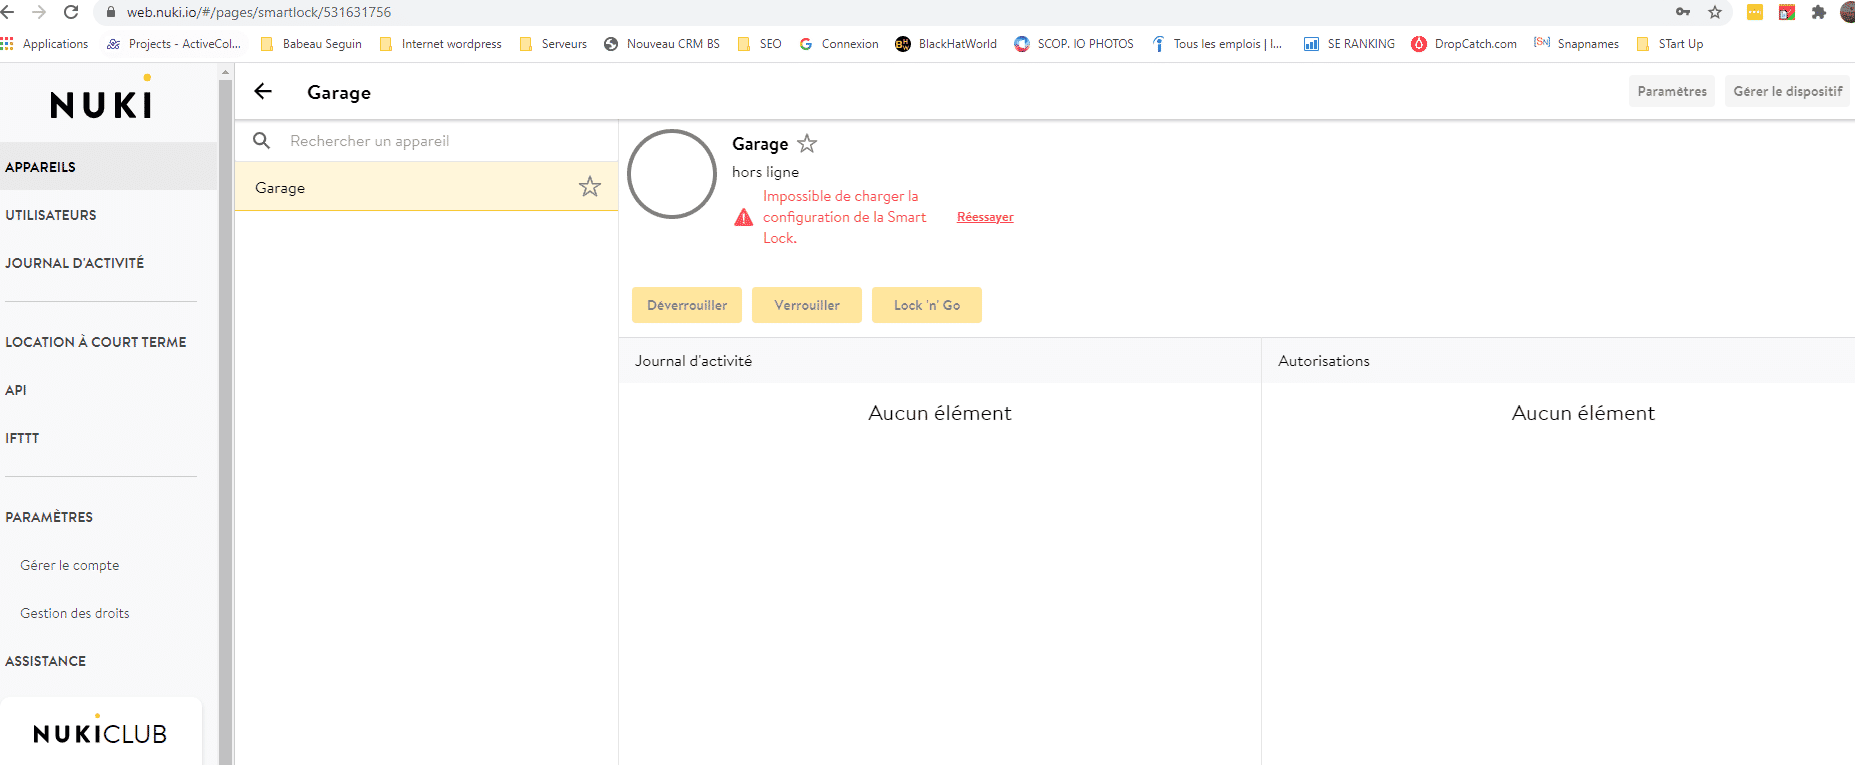Toggle favorite star in Garage list row
Viewport: 1855px width, 765px height.
point(590,187)
